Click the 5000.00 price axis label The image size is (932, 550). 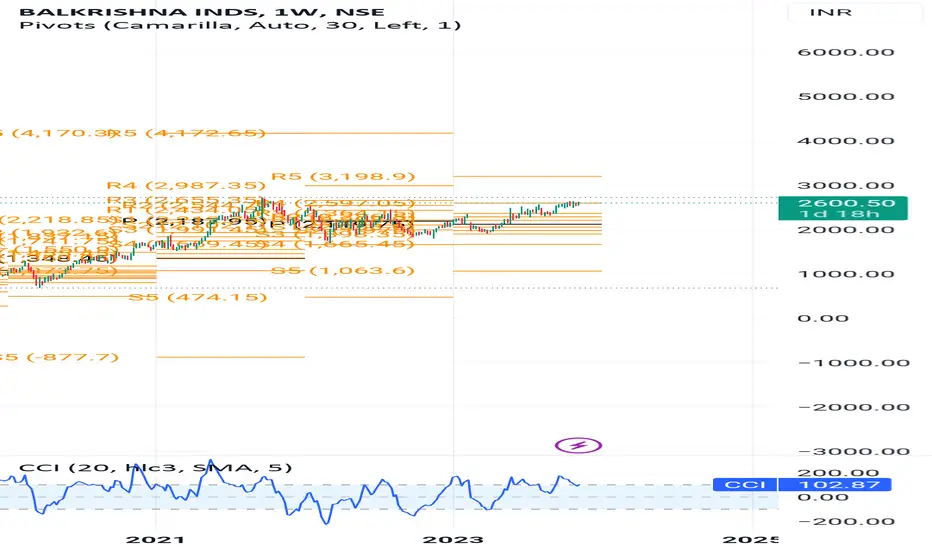846,97
